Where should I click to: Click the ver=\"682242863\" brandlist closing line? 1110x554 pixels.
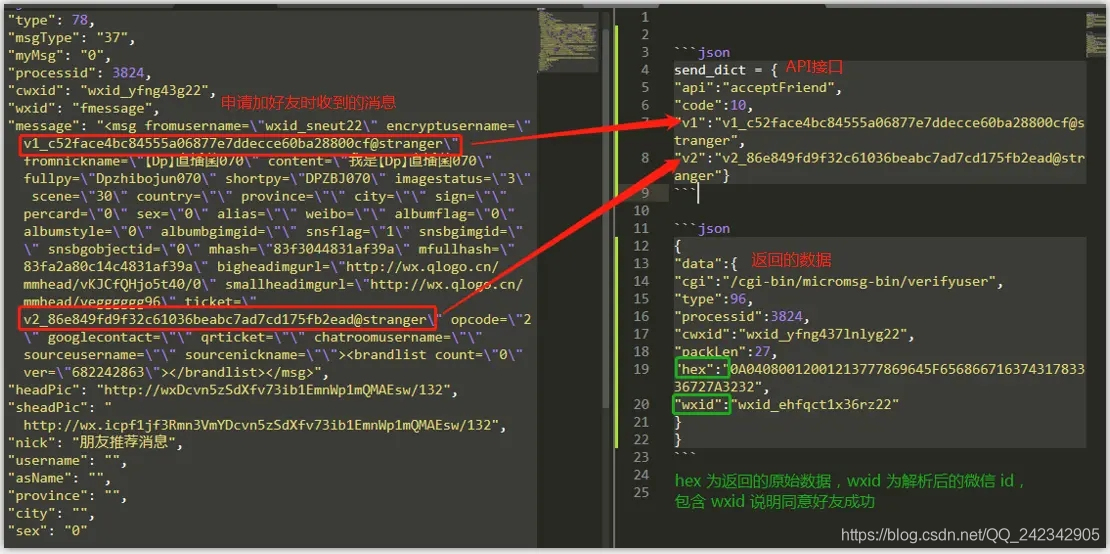[176, 372]
